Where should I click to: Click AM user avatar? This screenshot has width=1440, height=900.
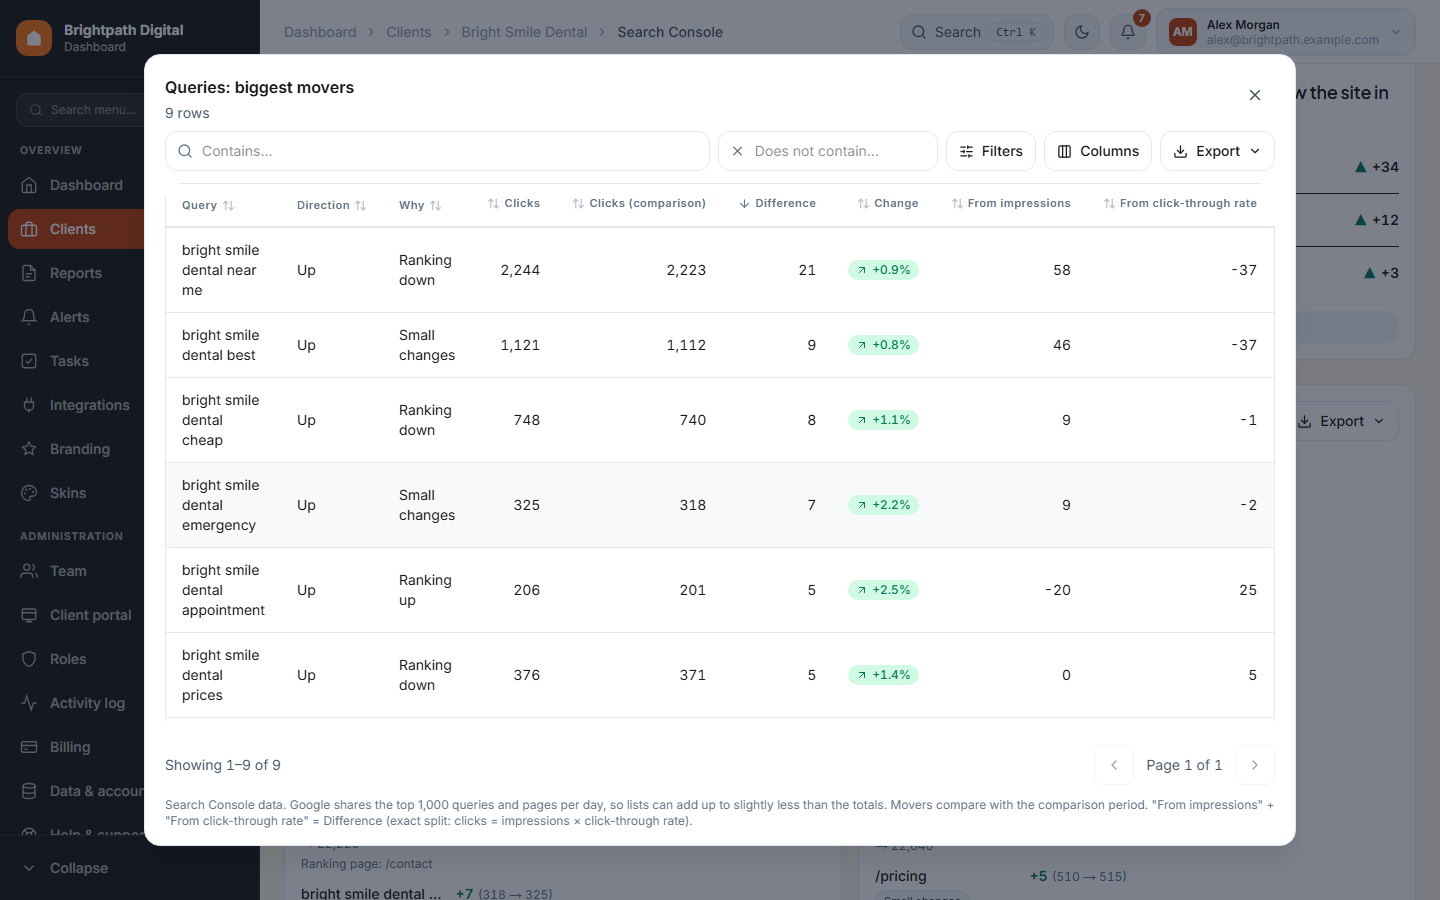(1183, 32)
